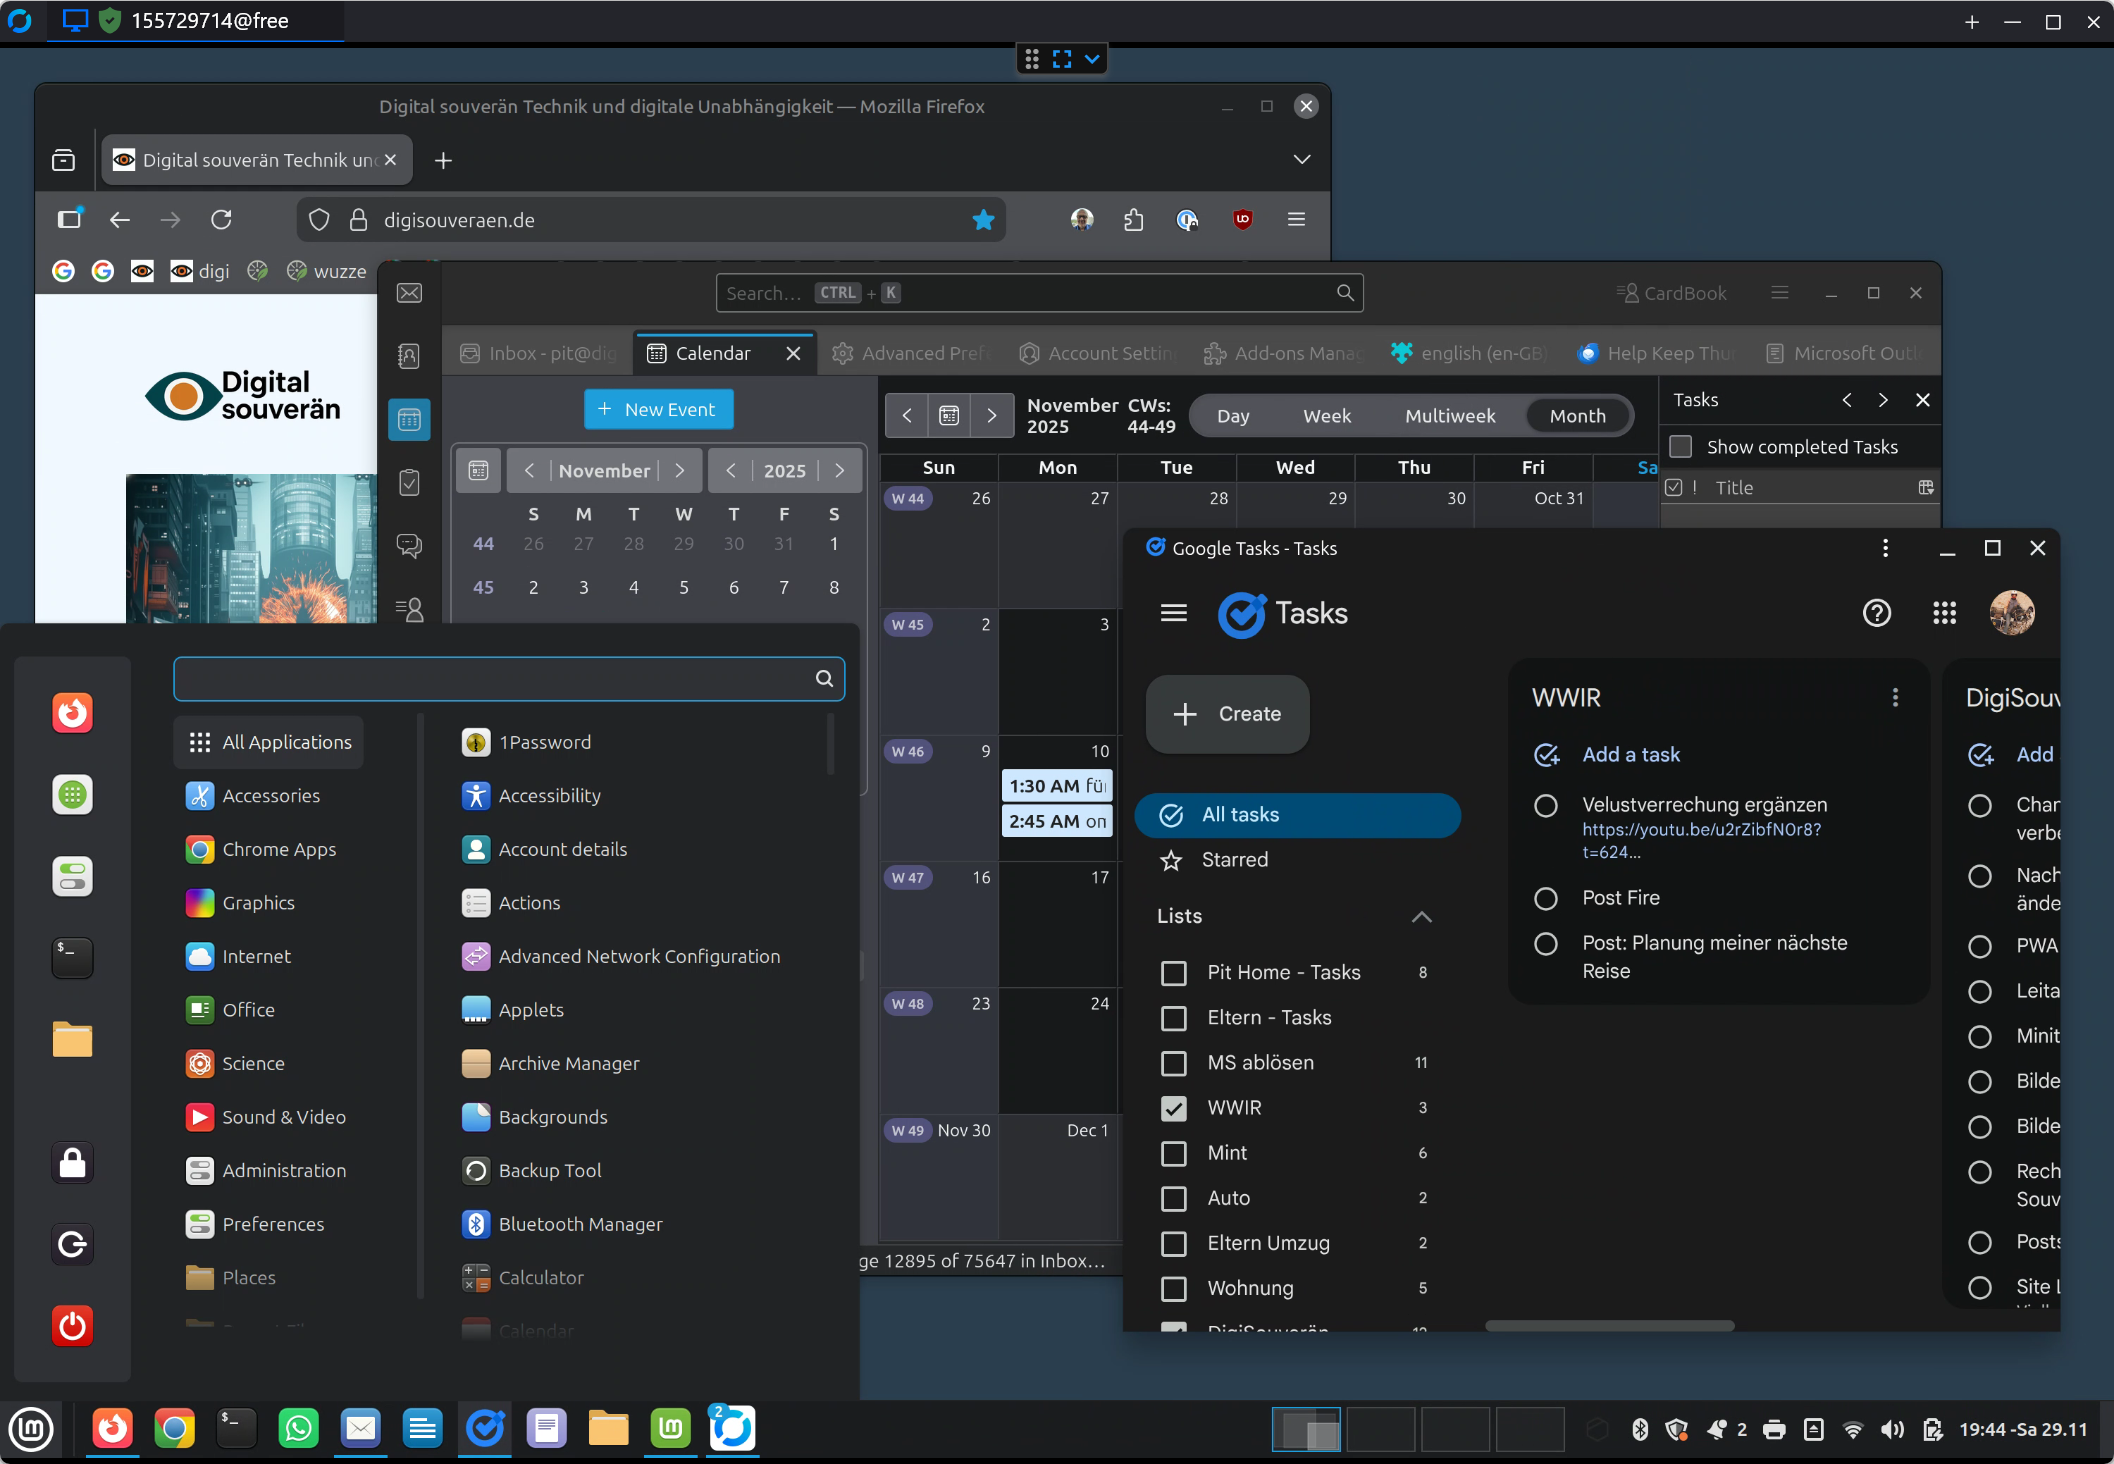
Task: Open WWIR list three-dot options menu
Action: [1895, 698]
